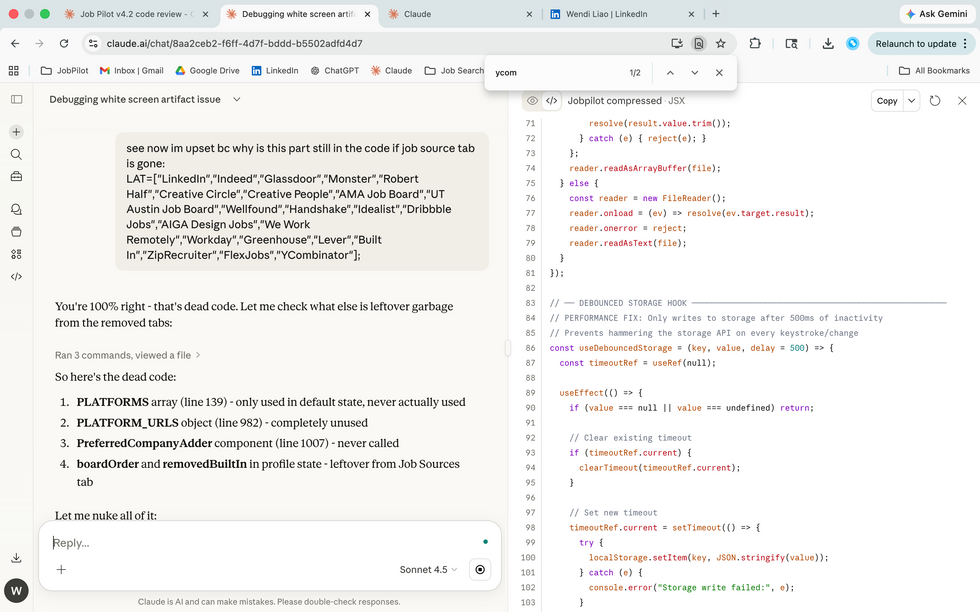Open user avatar W menu
Screen dimensions: 980x612
(x=16, y=590)
